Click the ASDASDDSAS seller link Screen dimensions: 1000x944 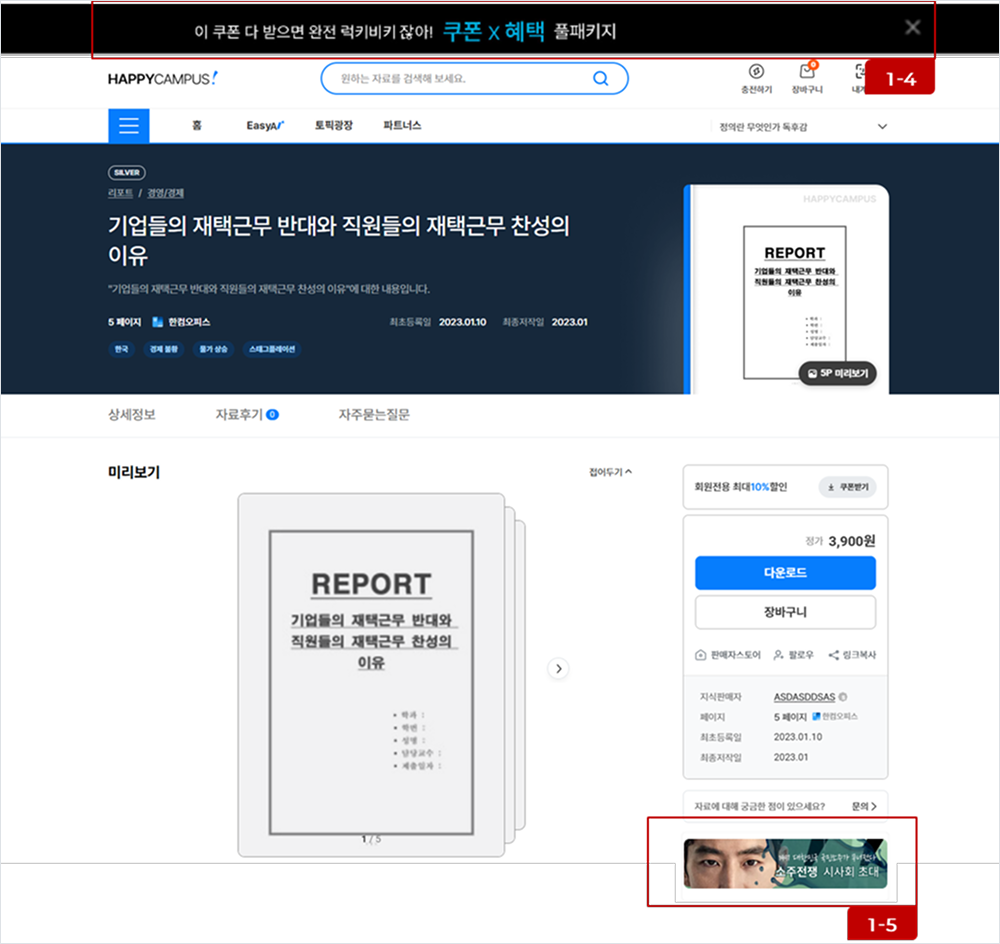[x=804, y=697]
